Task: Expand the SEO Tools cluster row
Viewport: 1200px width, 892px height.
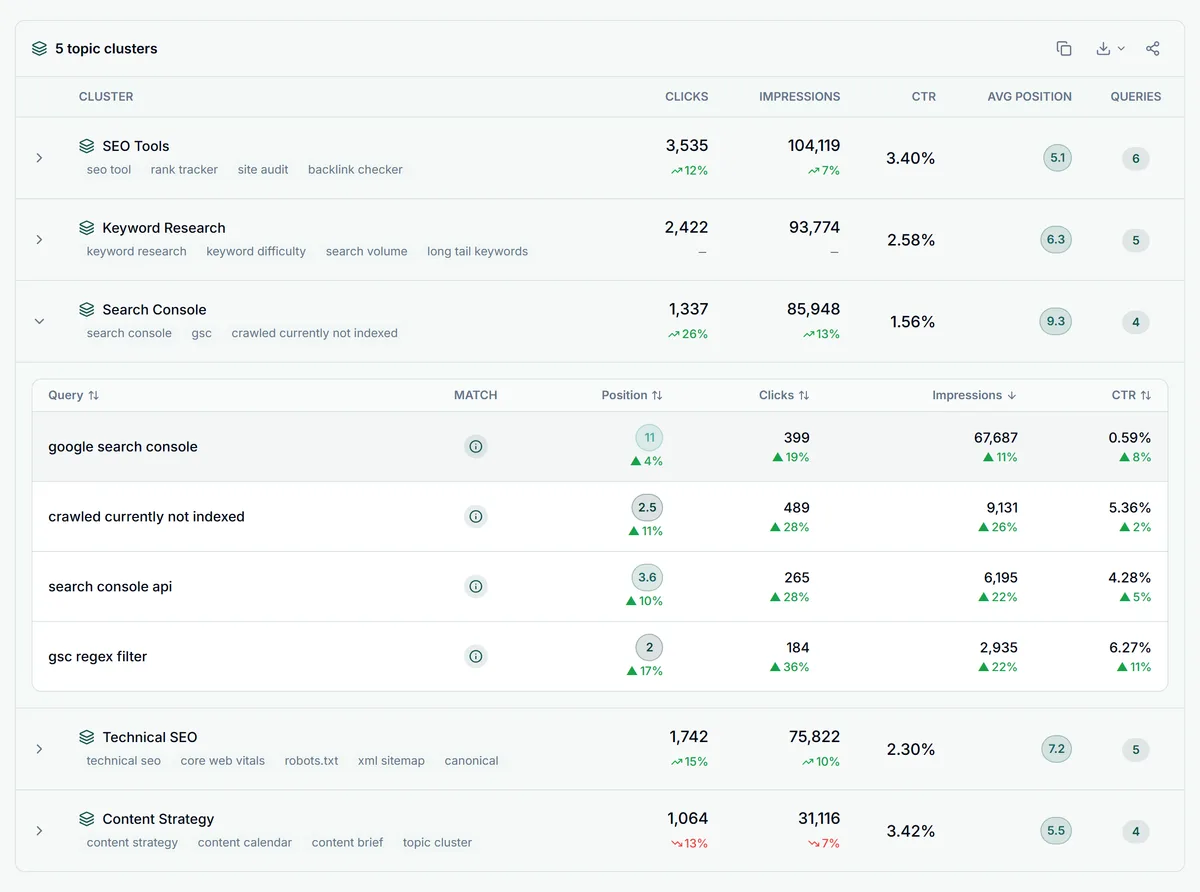Action: click(x=39, y=158)
